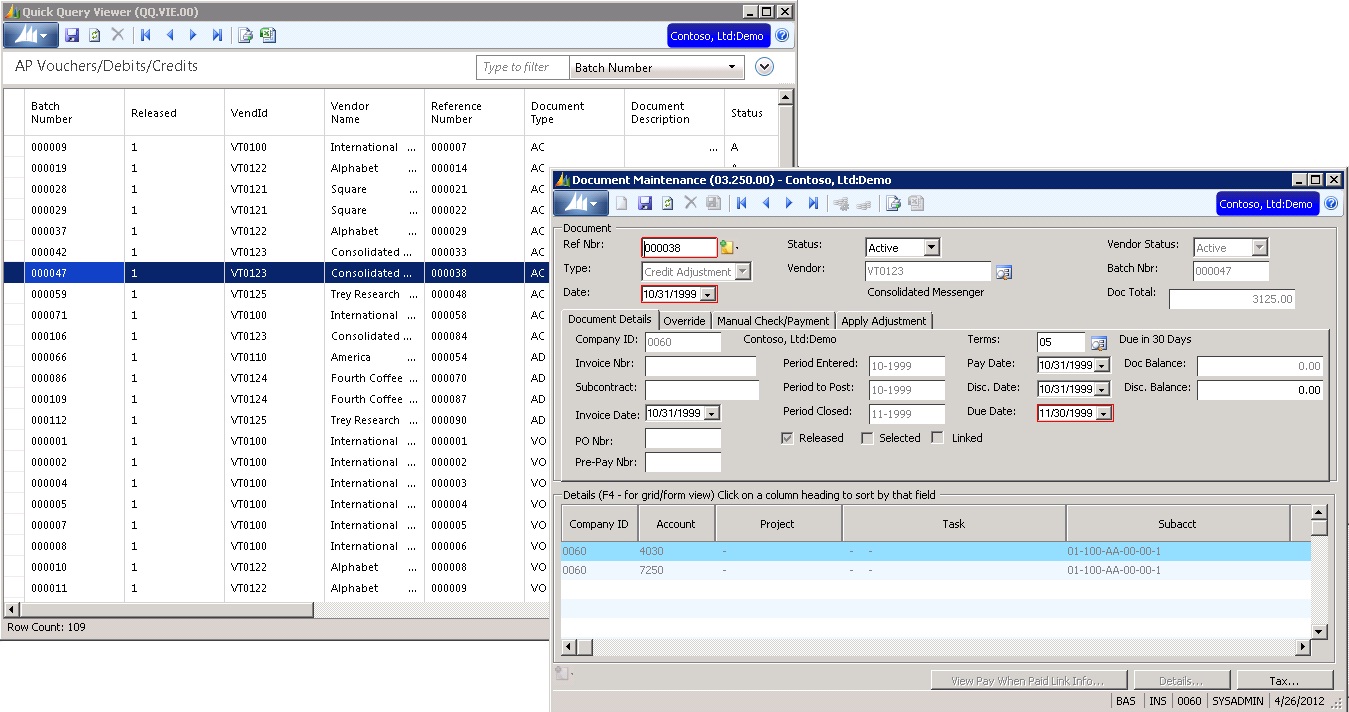1349x712 pixels.
Task: Click up arrow of Quick Query vertical scrollbar
Action: (785, 97)
